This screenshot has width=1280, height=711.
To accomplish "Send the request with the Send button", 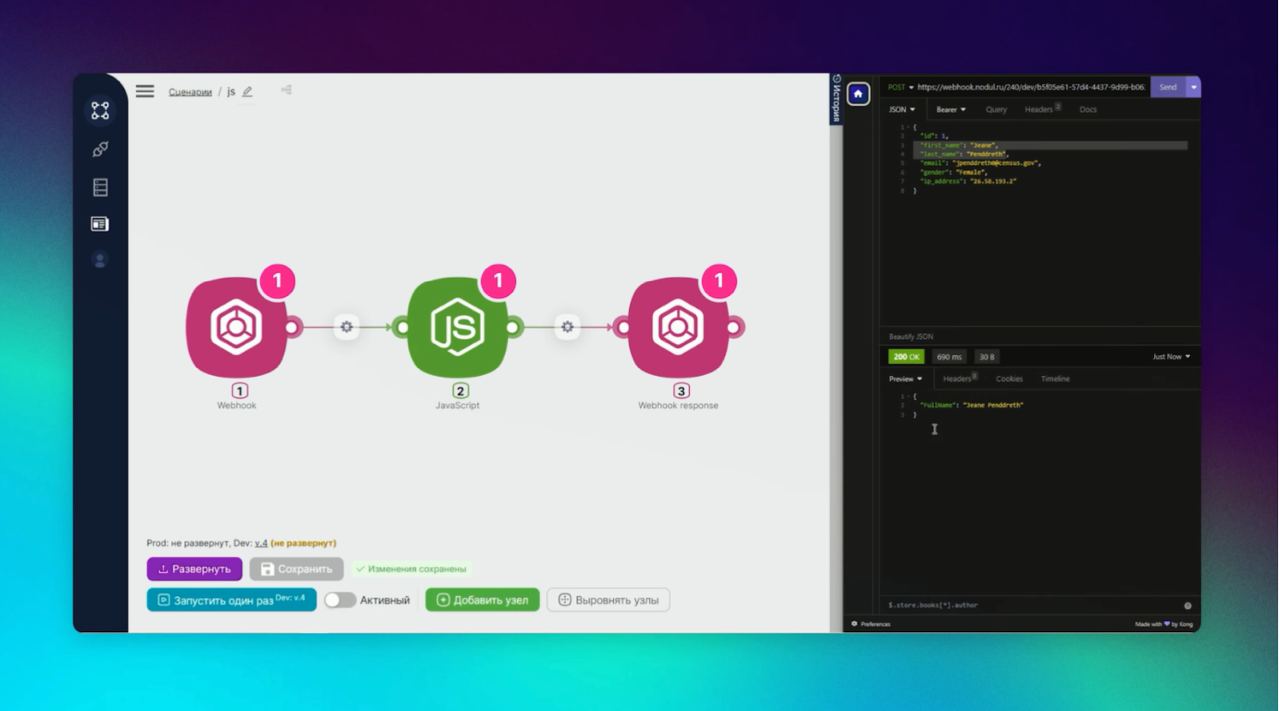I will pos(1168,87).
